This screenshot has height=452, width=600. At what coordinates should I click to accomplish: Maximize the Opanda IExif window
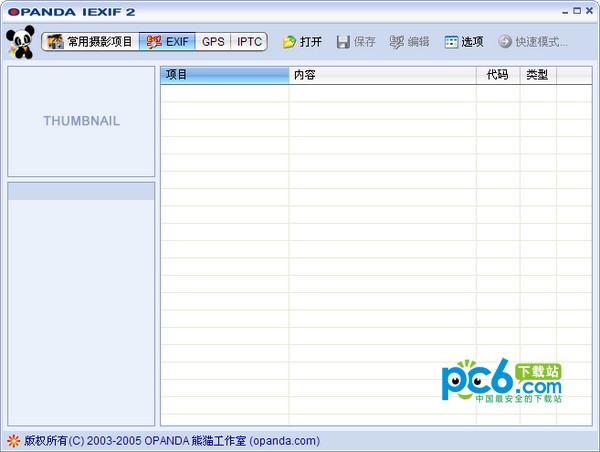pos(577,11)
